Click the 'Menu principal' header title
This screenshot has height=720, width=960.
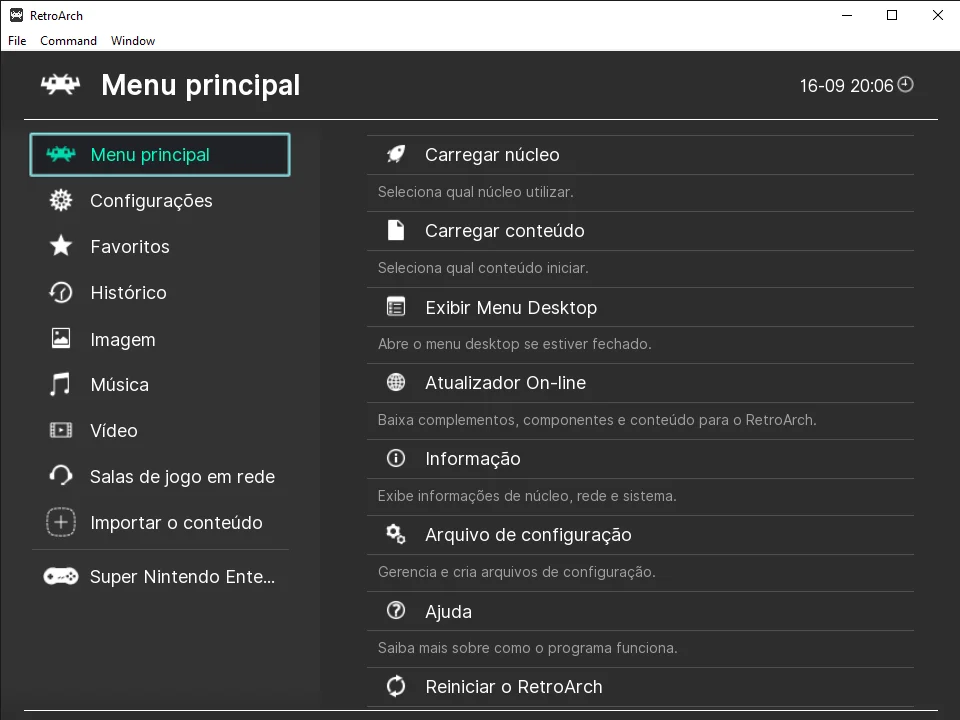(201, 86)
